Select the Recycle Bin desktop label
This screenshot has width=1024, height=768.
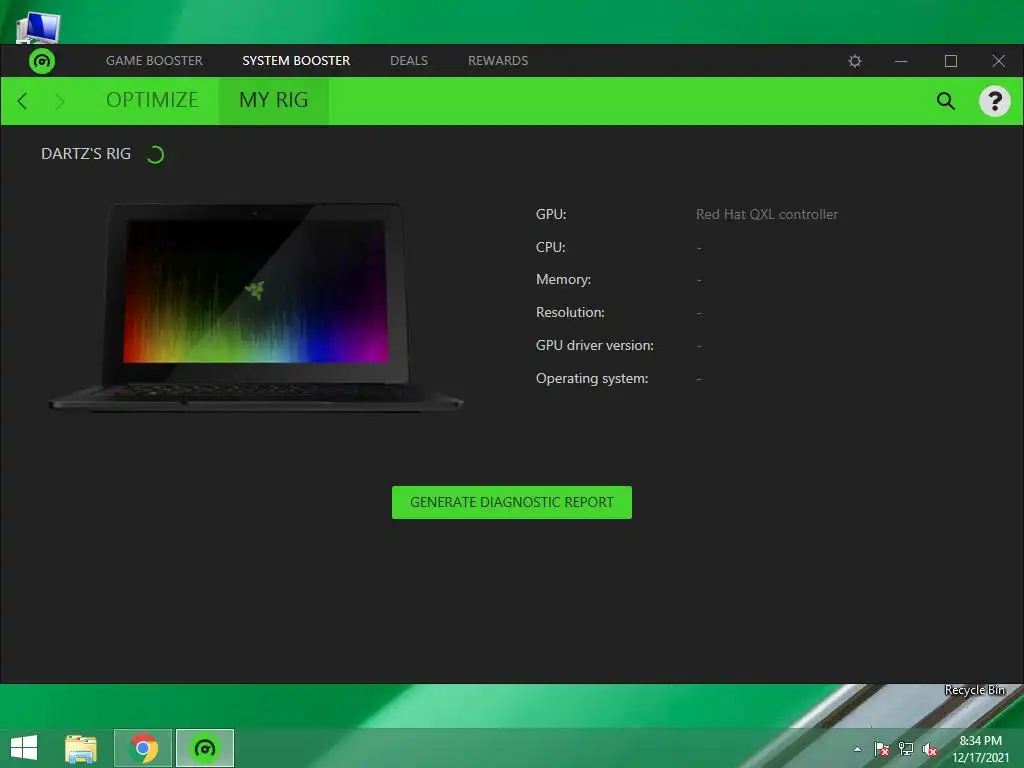[x=974, y=690]
